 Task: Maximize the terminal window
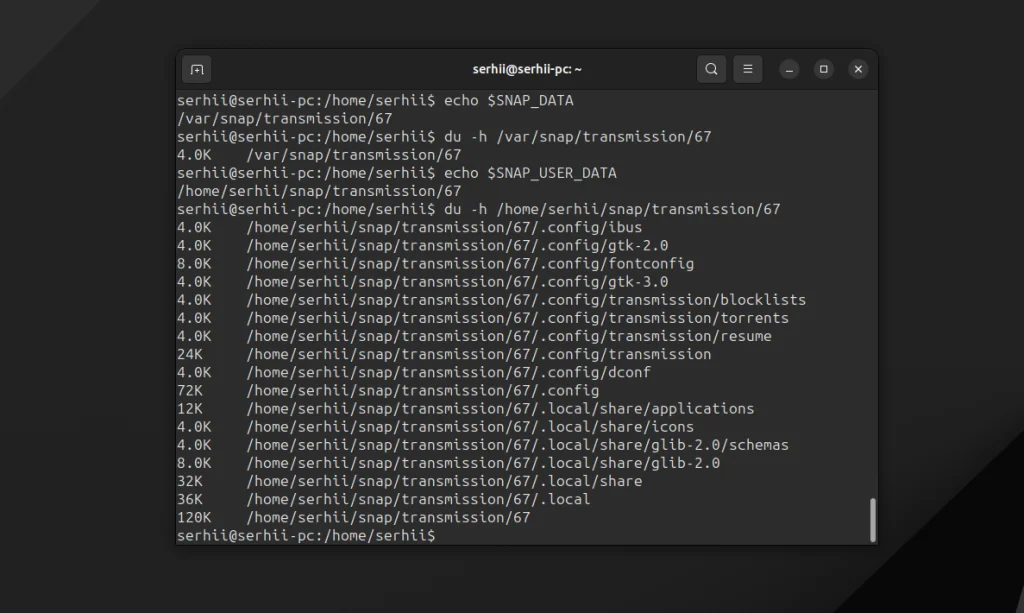click(823, 69)
